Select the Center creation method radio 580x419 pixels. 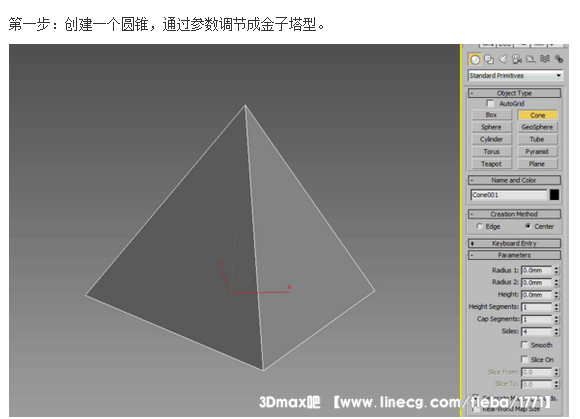[528, 226]
